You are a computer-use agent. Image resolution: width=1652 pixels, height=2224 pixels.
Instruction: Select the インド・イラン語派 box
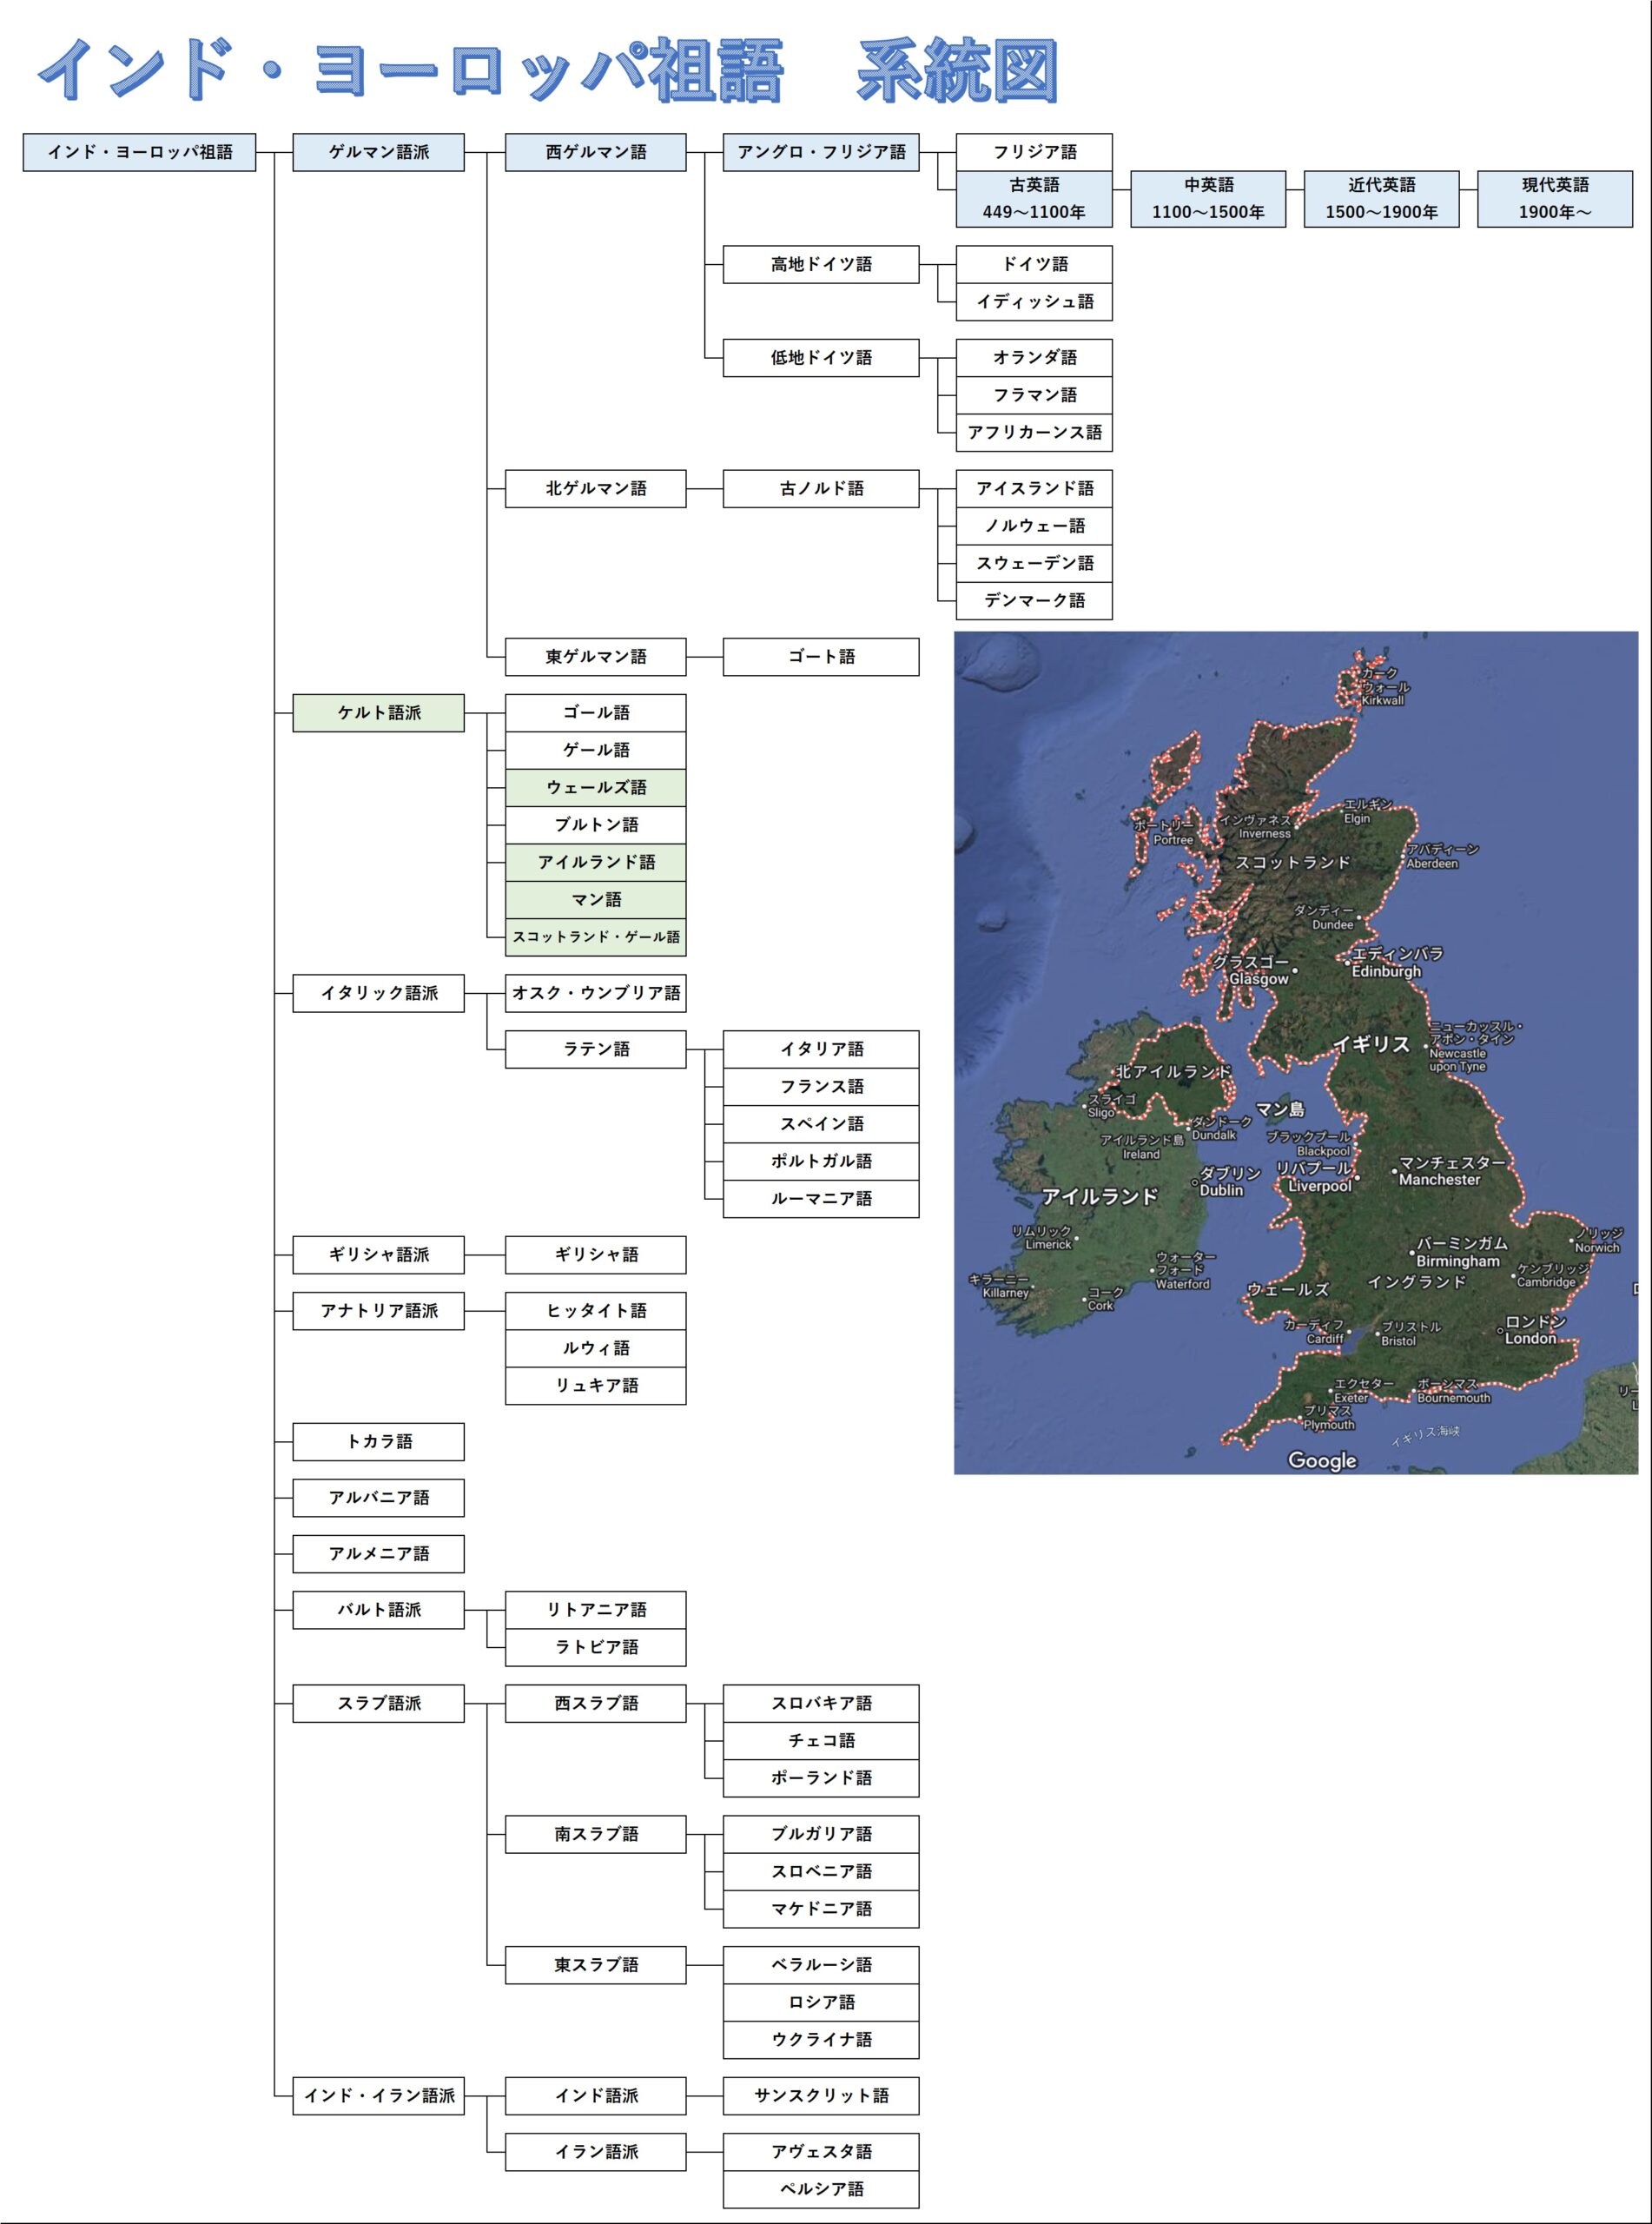pyautogui.click(x=378, y=2096)
